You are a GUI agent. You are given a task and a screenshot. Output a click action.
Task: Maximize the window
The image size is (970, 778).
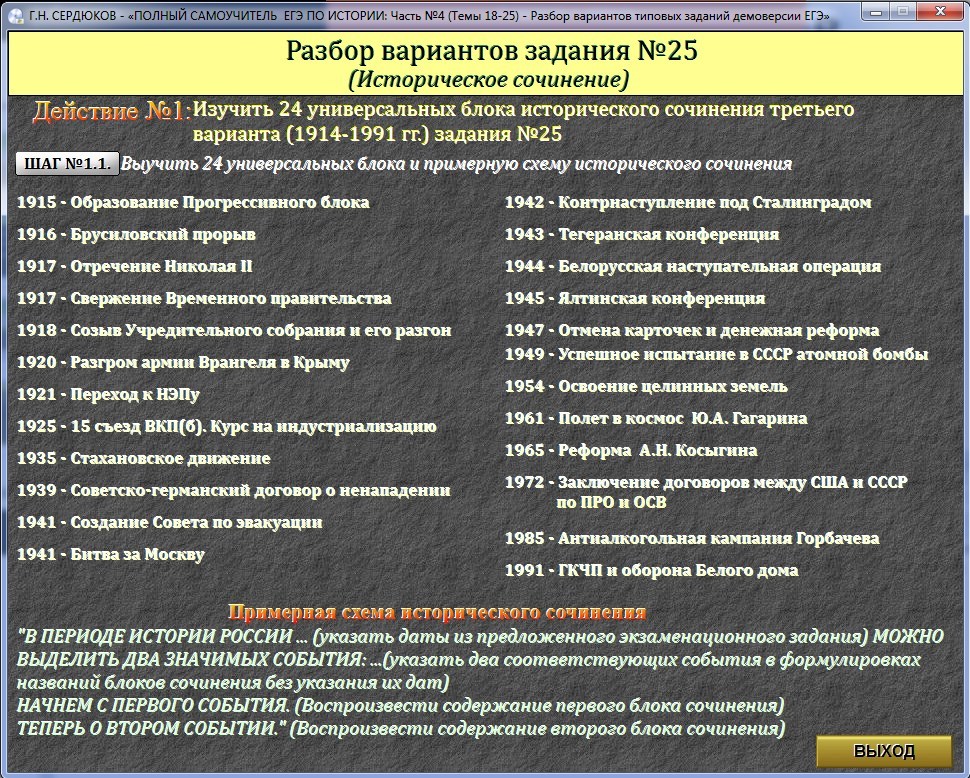click(903, 11)
